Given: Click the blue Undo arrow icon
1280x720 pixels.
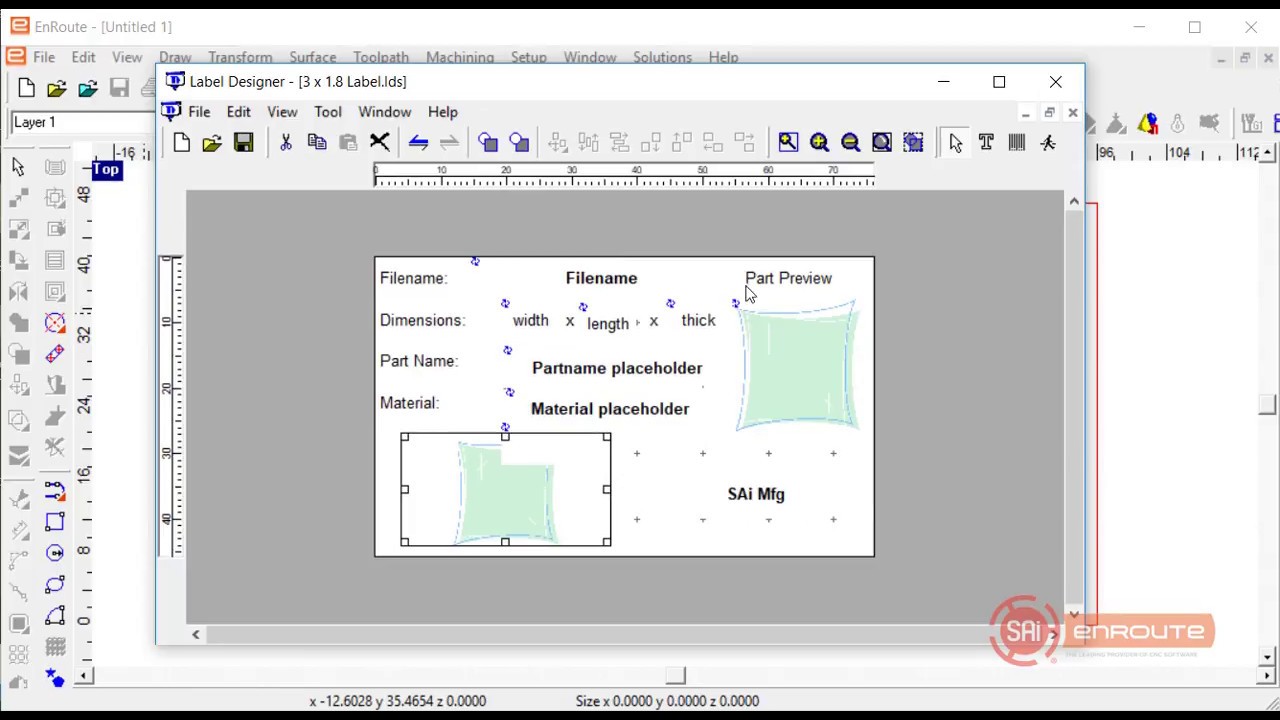Looking at the screenshot, I should [419, 143].
